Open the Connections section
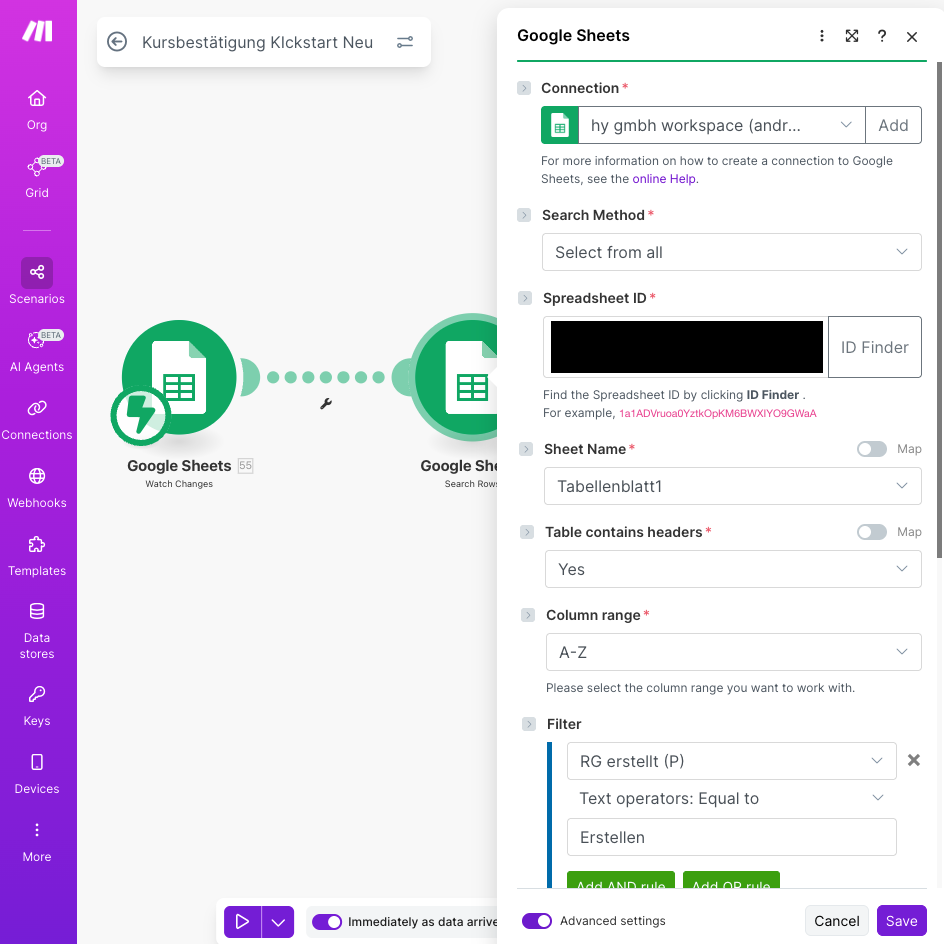The width and height of the screenshot is (944, 944). (37, 420)
